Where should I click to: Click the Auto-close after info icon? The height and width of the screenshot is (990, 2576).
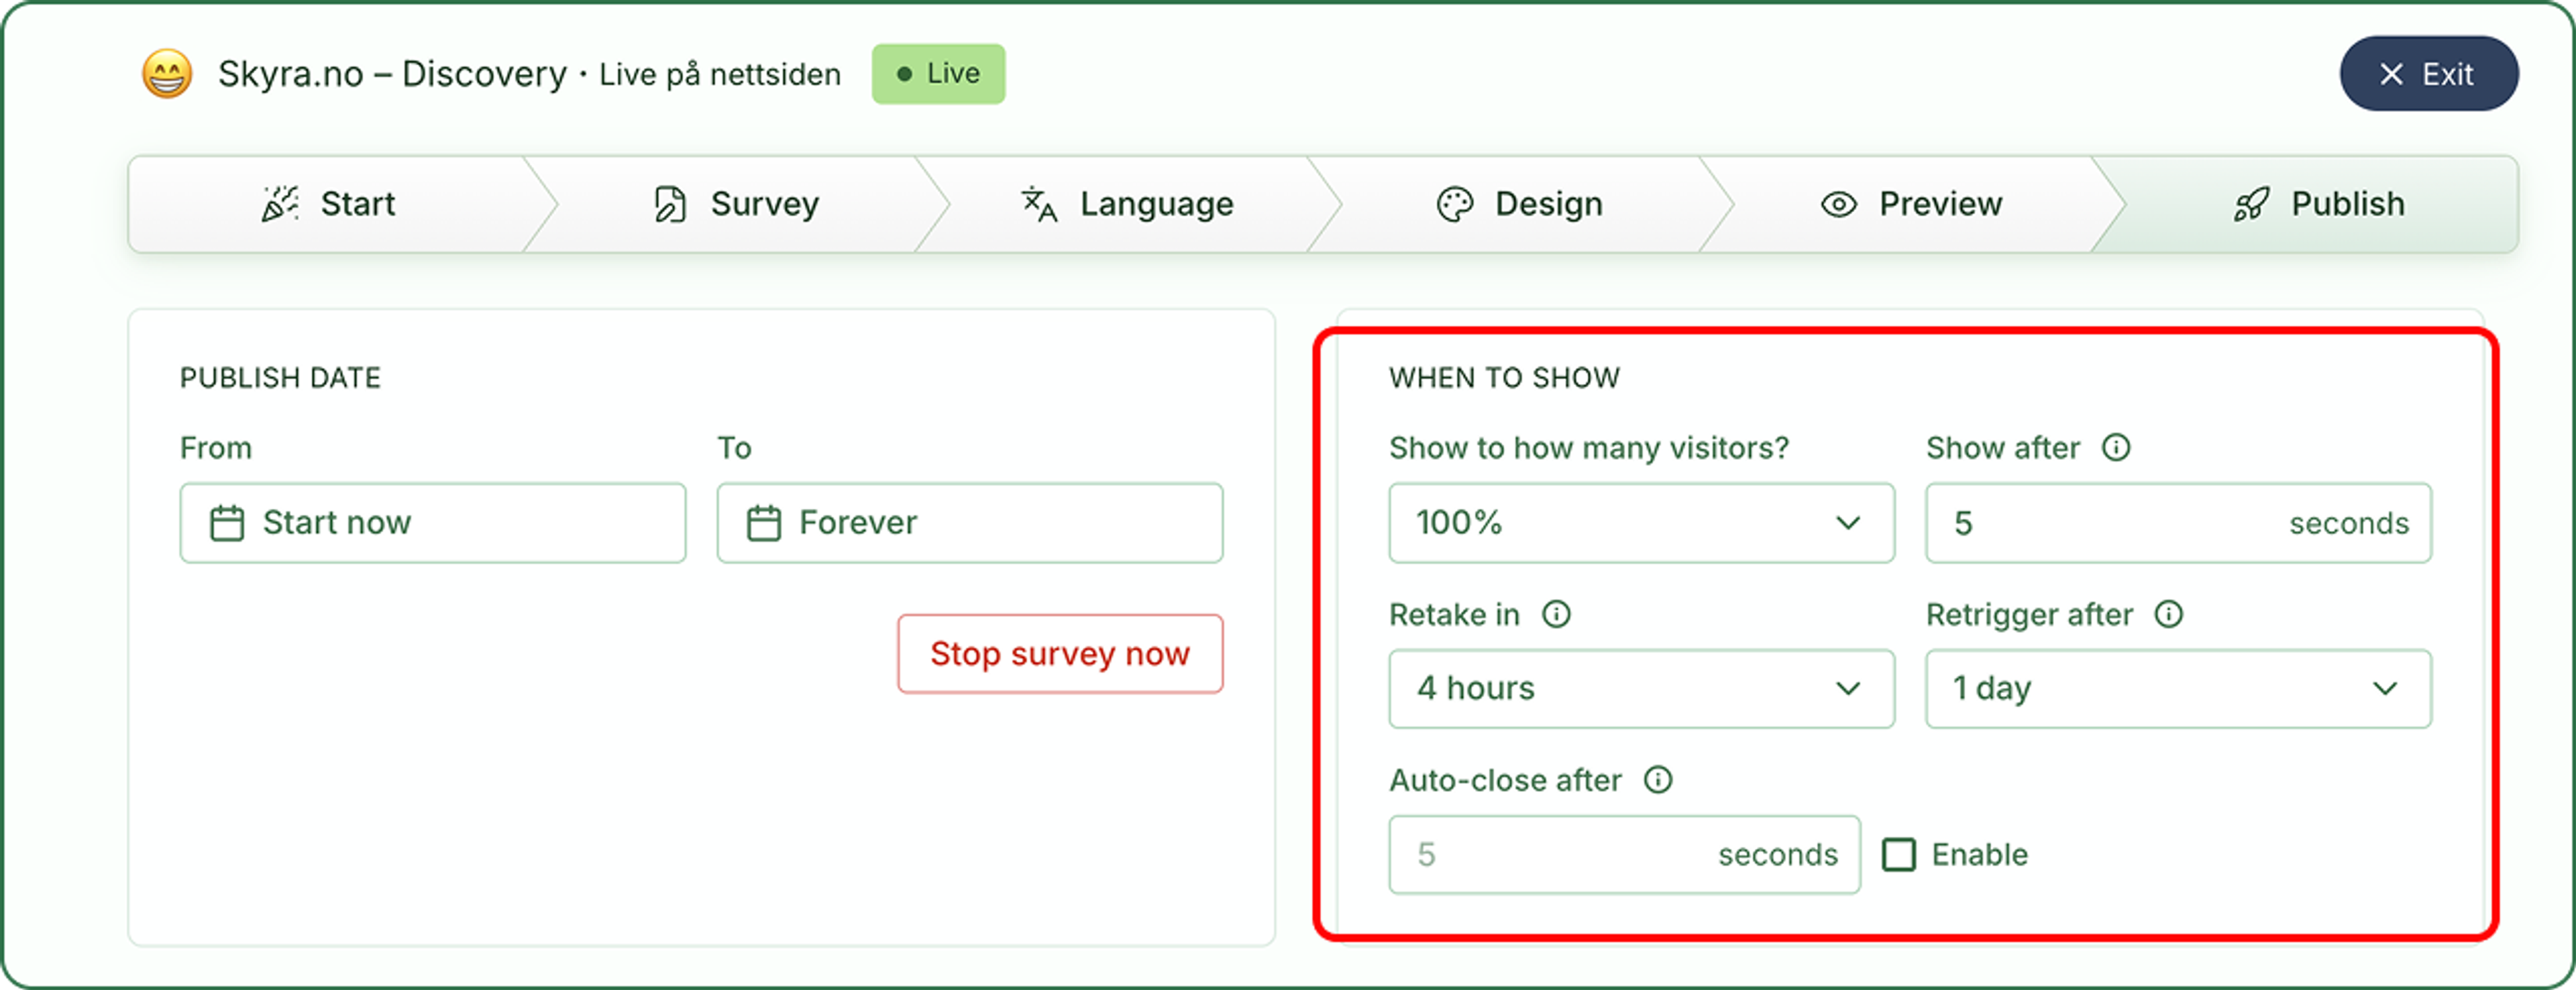click(x=1658, y=779)
